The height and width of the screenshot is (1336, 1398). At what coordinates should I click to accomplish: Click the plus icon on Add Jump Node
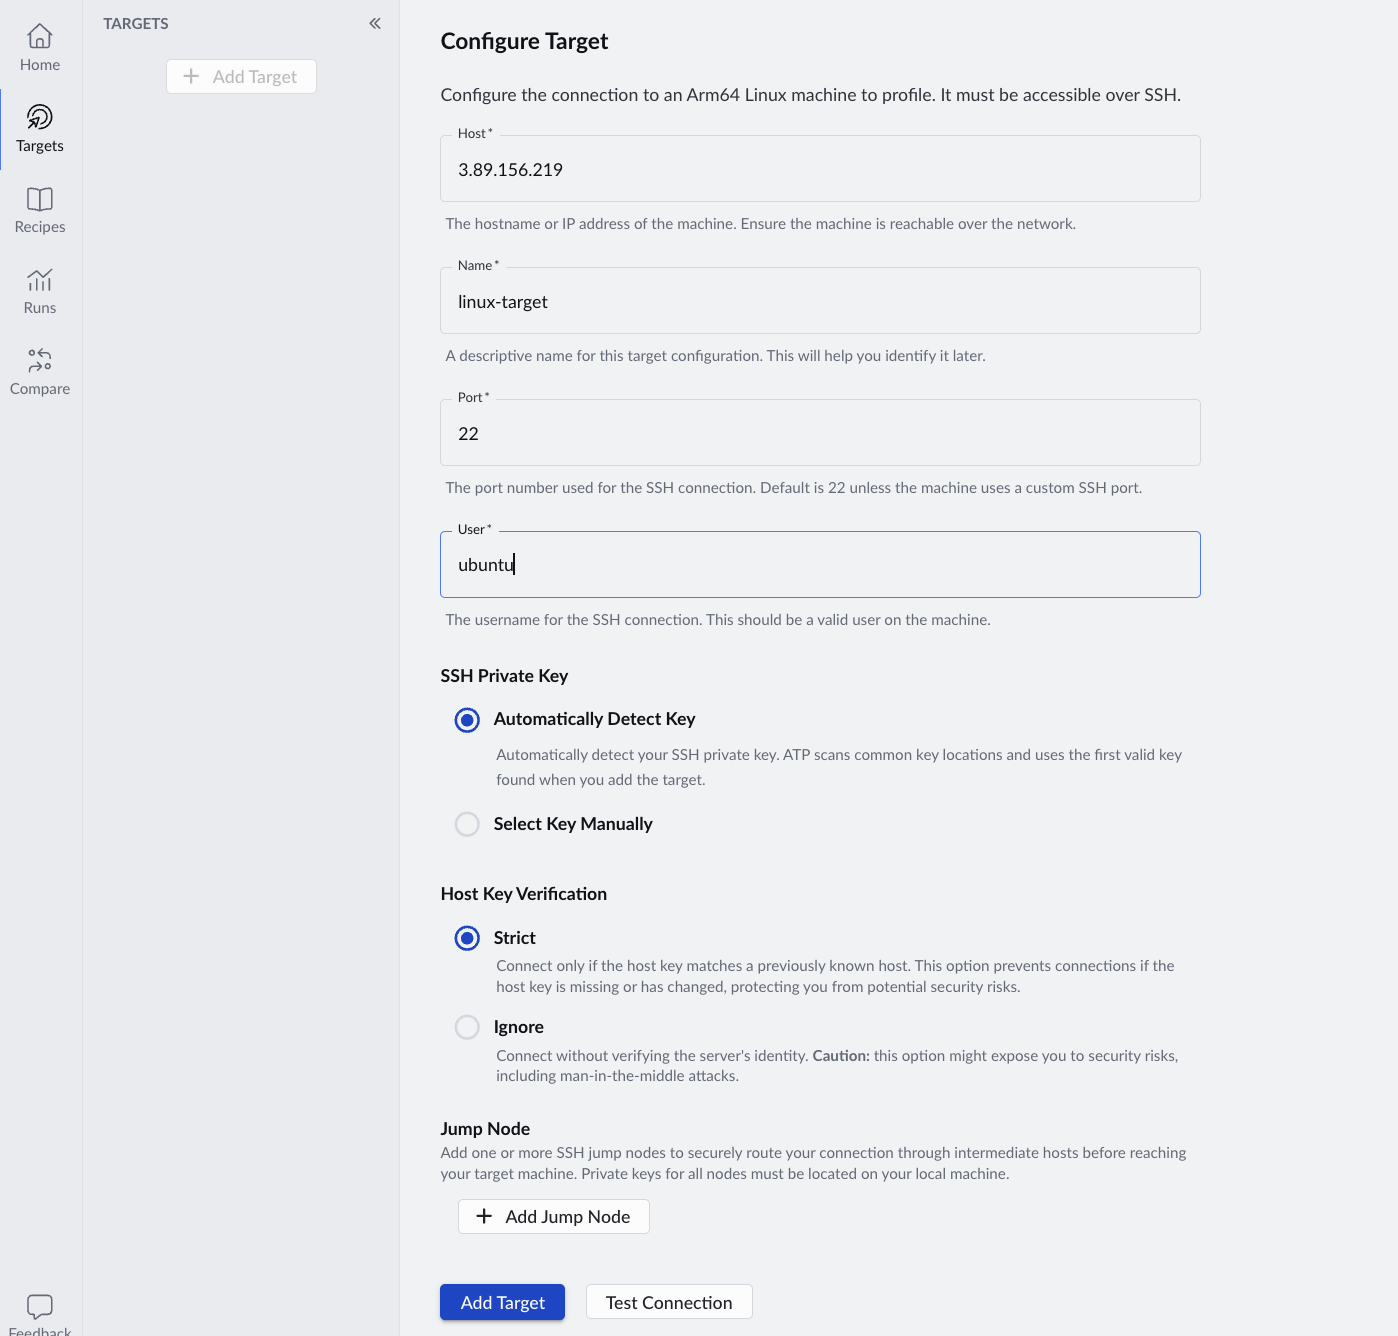coord(484,1216)
